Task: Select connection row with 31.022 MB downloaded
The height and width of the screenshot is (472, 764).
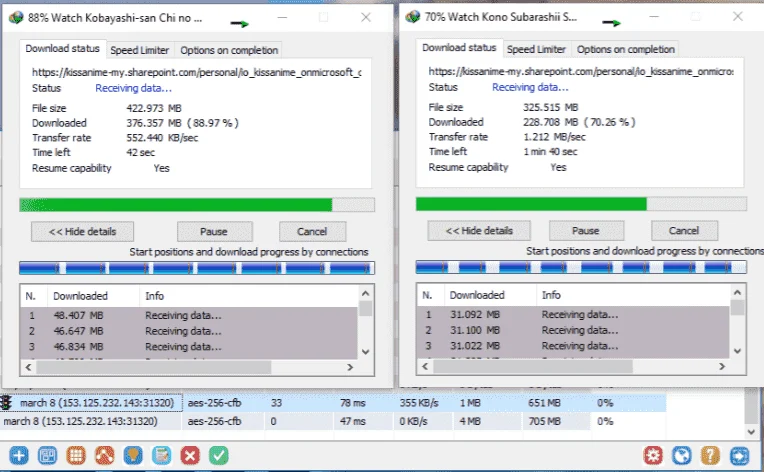Action: pyautogui.click(x=573, y=345)
